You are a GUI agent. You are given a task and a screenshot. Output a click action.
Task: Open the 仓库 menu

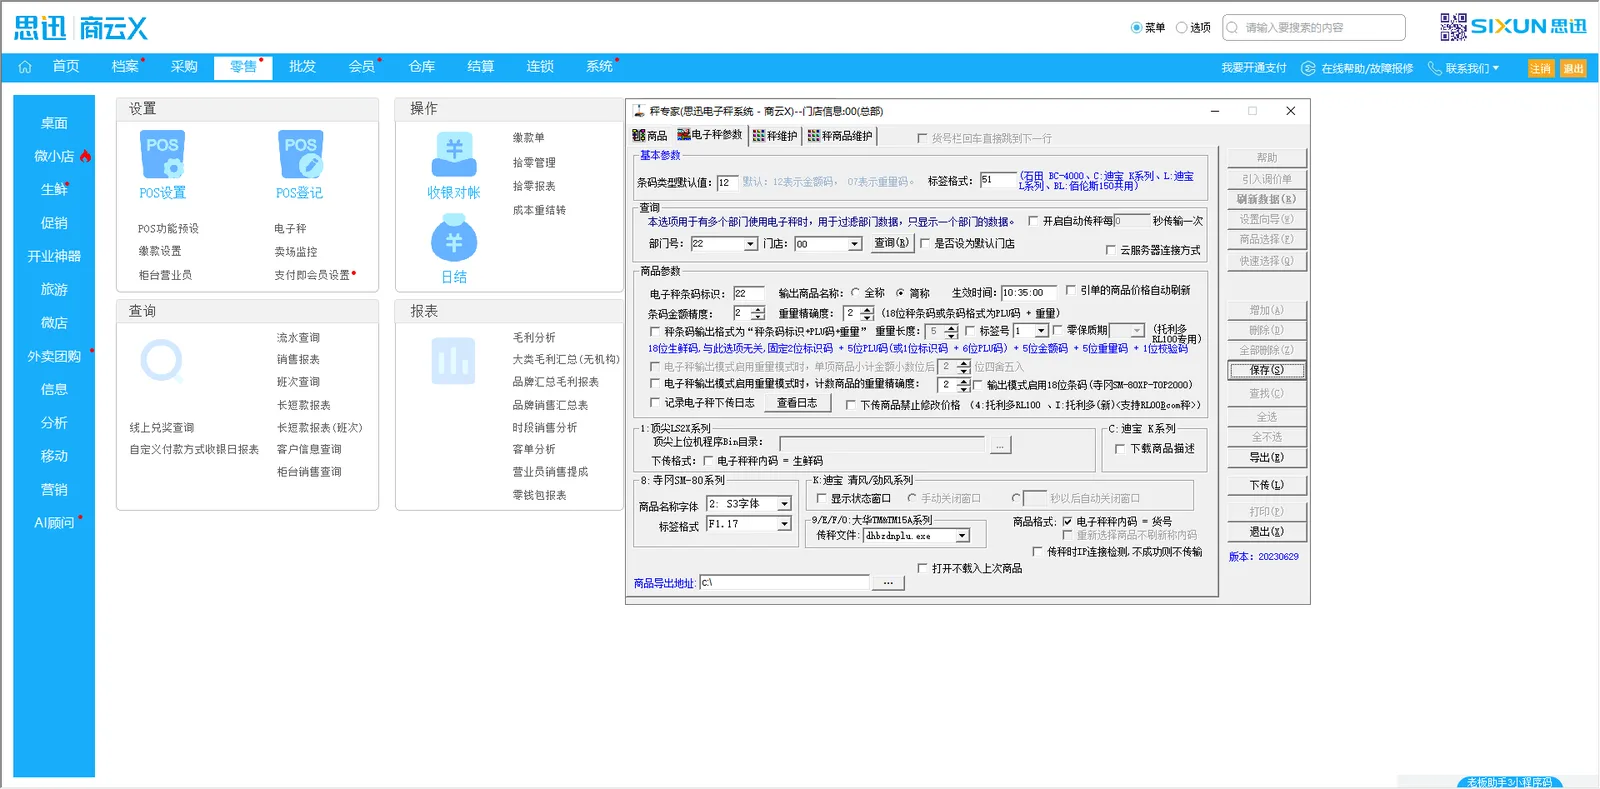click(x=422, y=67)
